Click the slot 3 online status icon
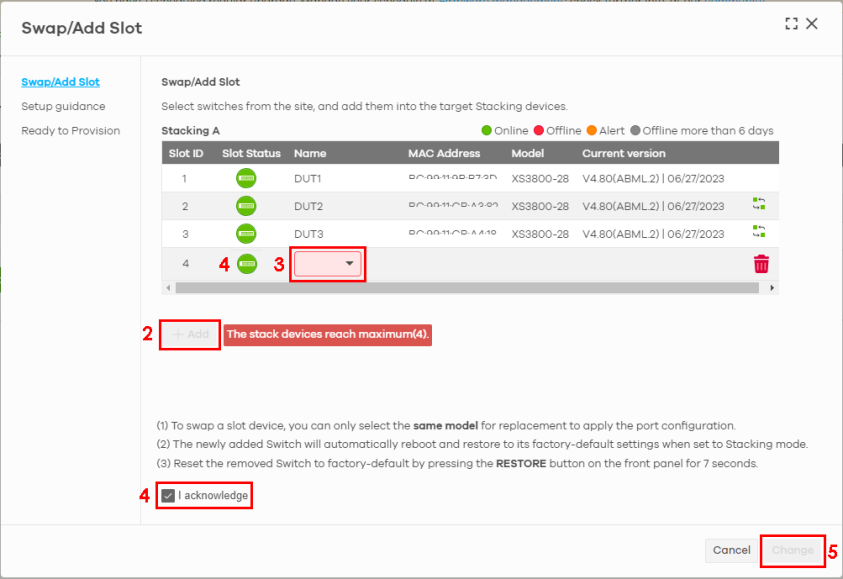The width and height of the screenshot is (843, 579). click(x=246, y=234)
